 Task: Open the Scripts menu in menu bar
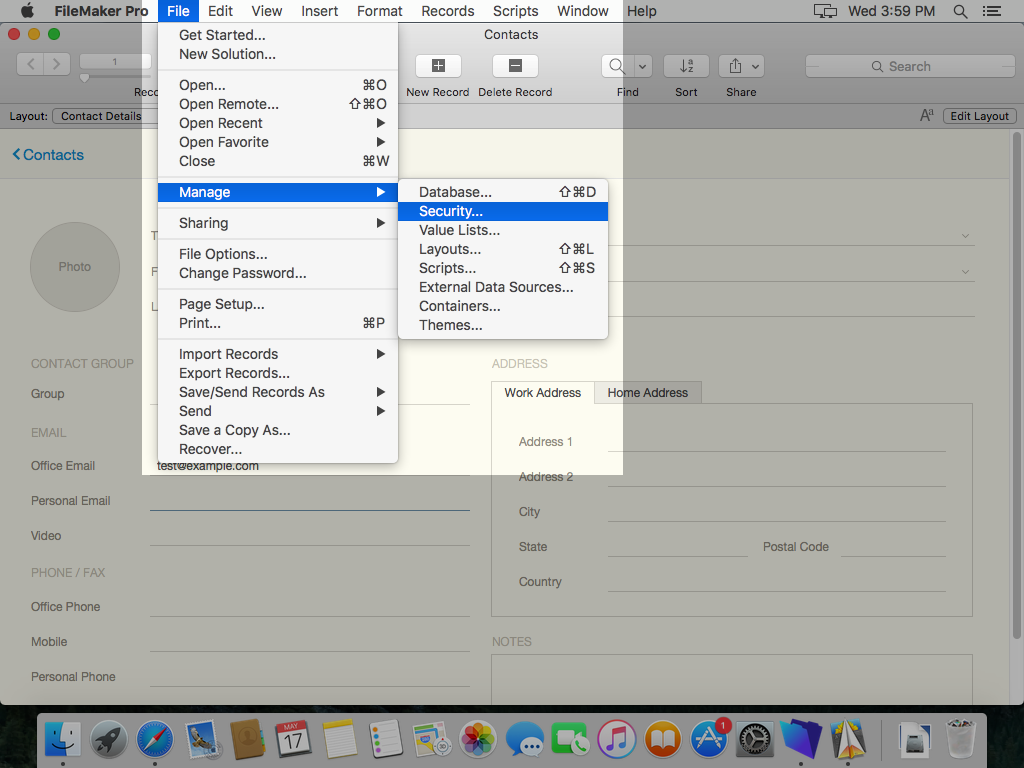(x=515, y=11)
